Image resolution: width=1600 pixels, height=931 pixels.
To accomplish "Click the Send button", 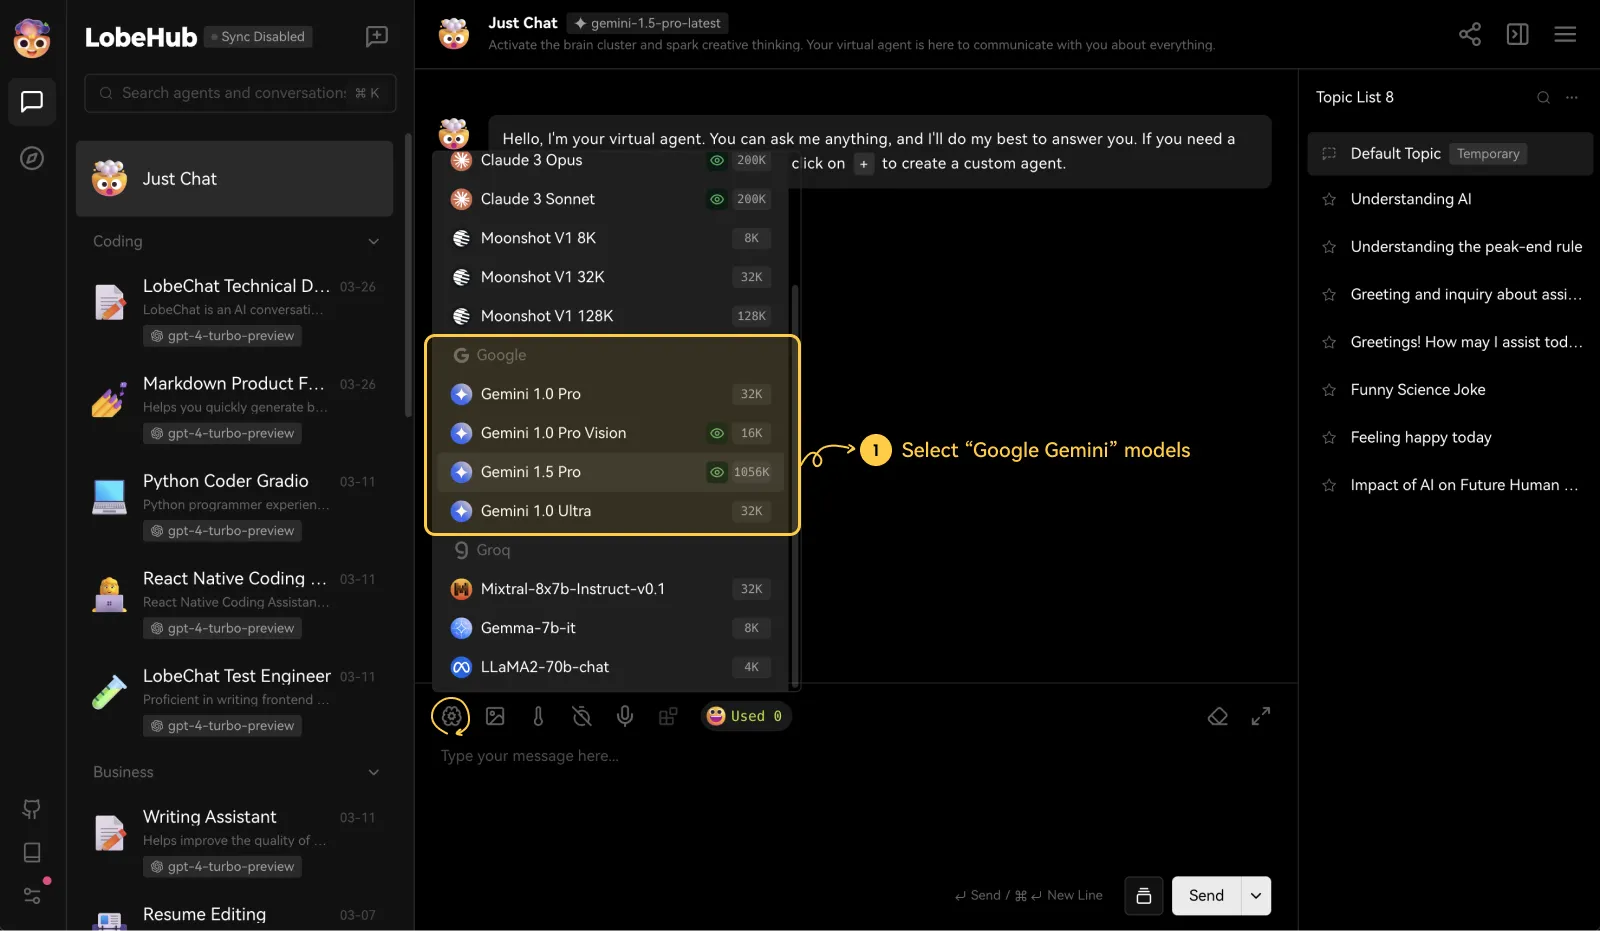I will [1206, 896].
